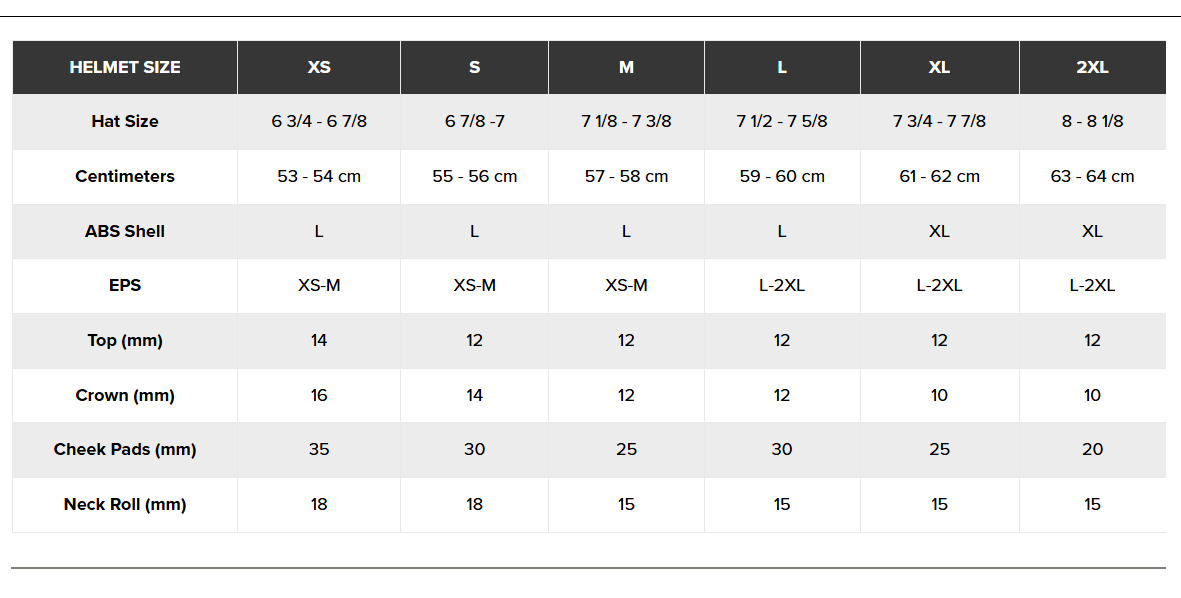This screenshot has height=598, width=1181.
Task: Click the M size column header
Action: pos(626,68)
